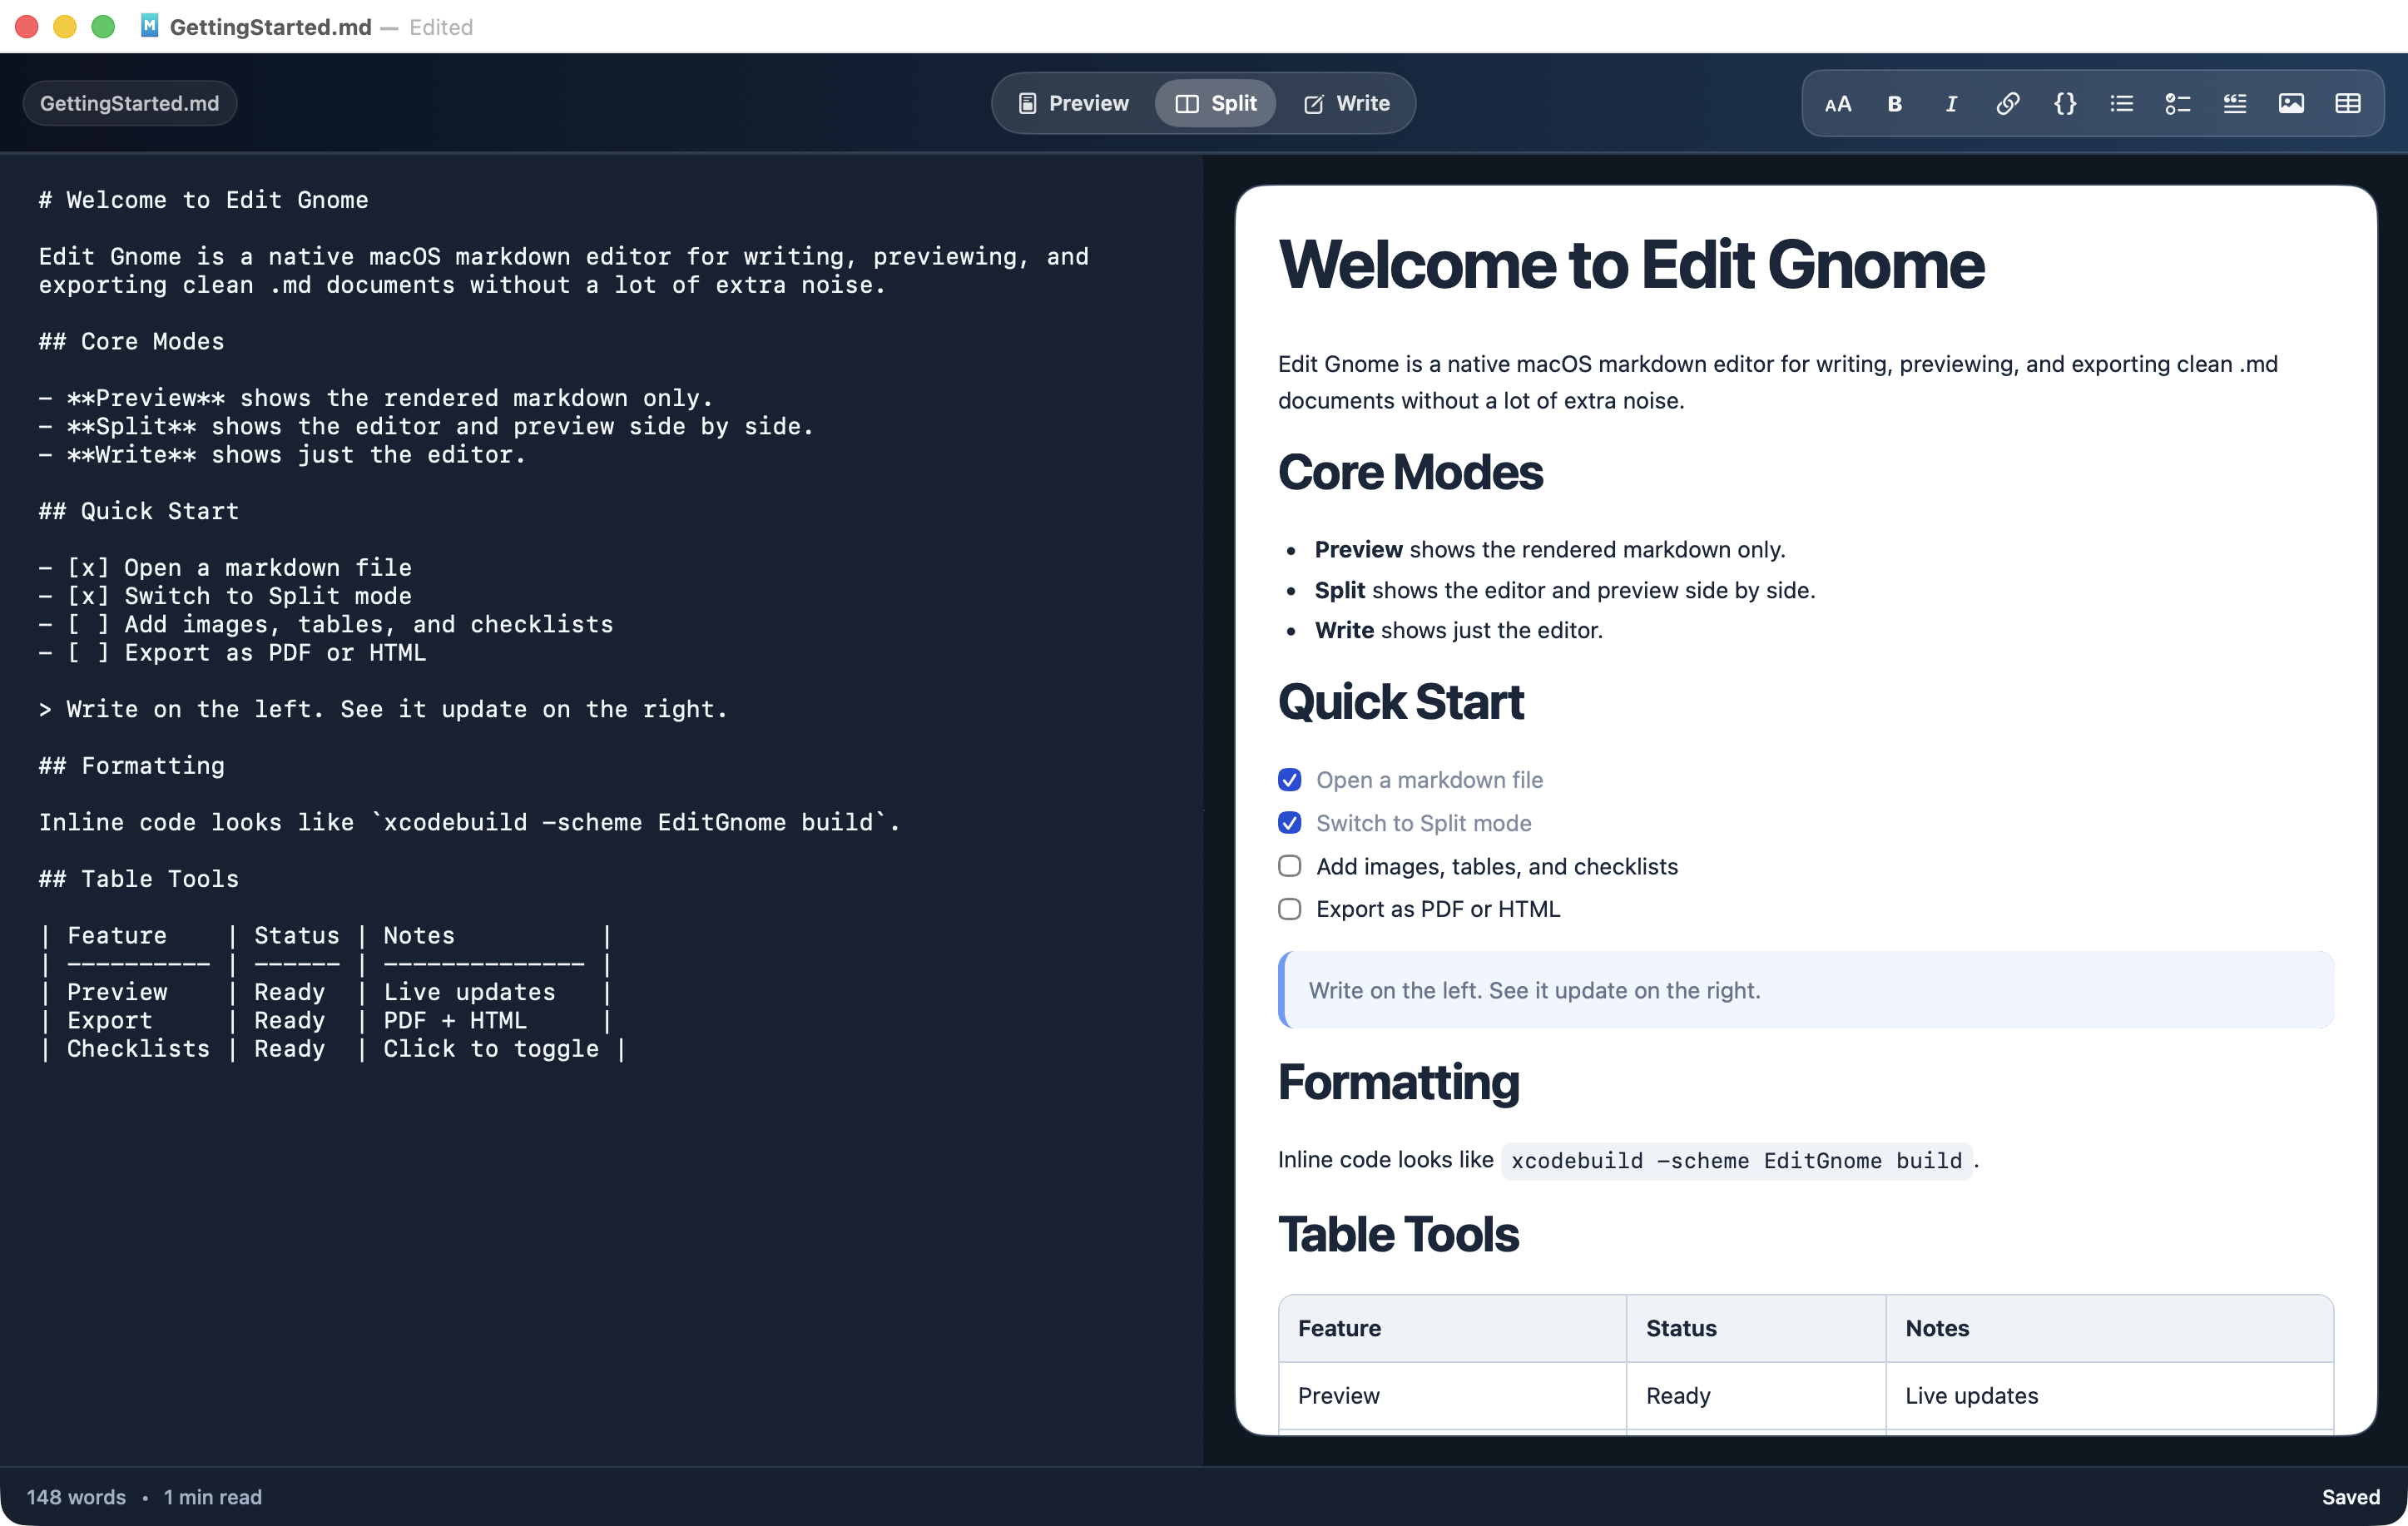Click 'Write shows just the editor' preview bullet
The height and width of the screenshot is (1526, 2408).
point(1458,630)
